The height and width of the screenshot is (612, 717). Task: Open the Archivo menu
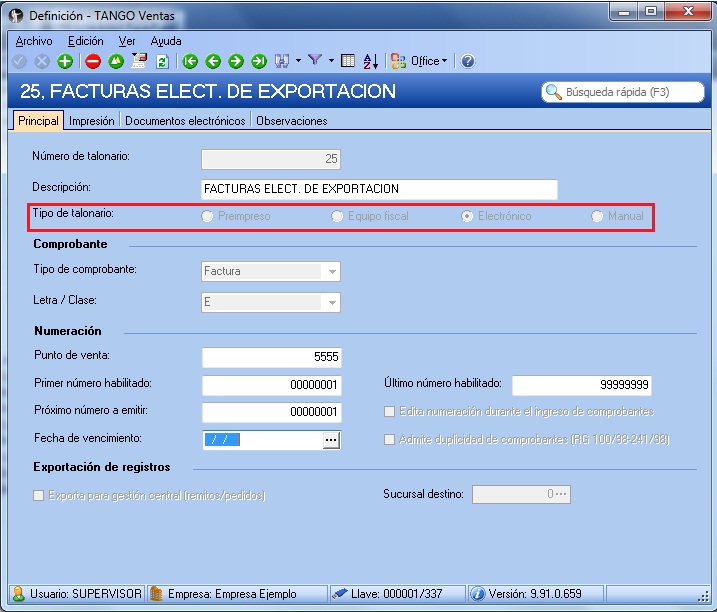[34, 41]
